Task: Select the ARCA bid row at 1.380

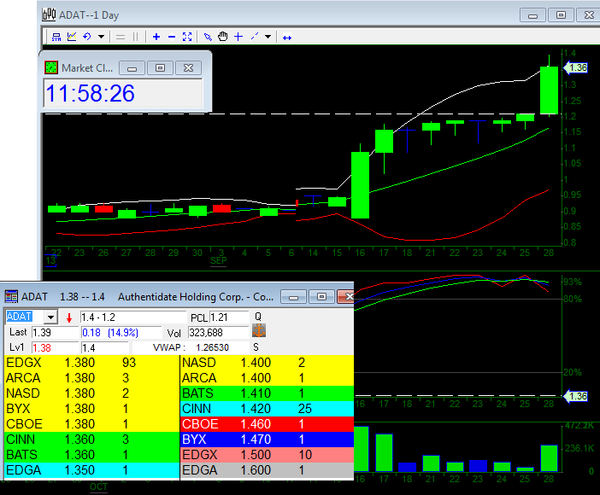Action: coord(91,378)
